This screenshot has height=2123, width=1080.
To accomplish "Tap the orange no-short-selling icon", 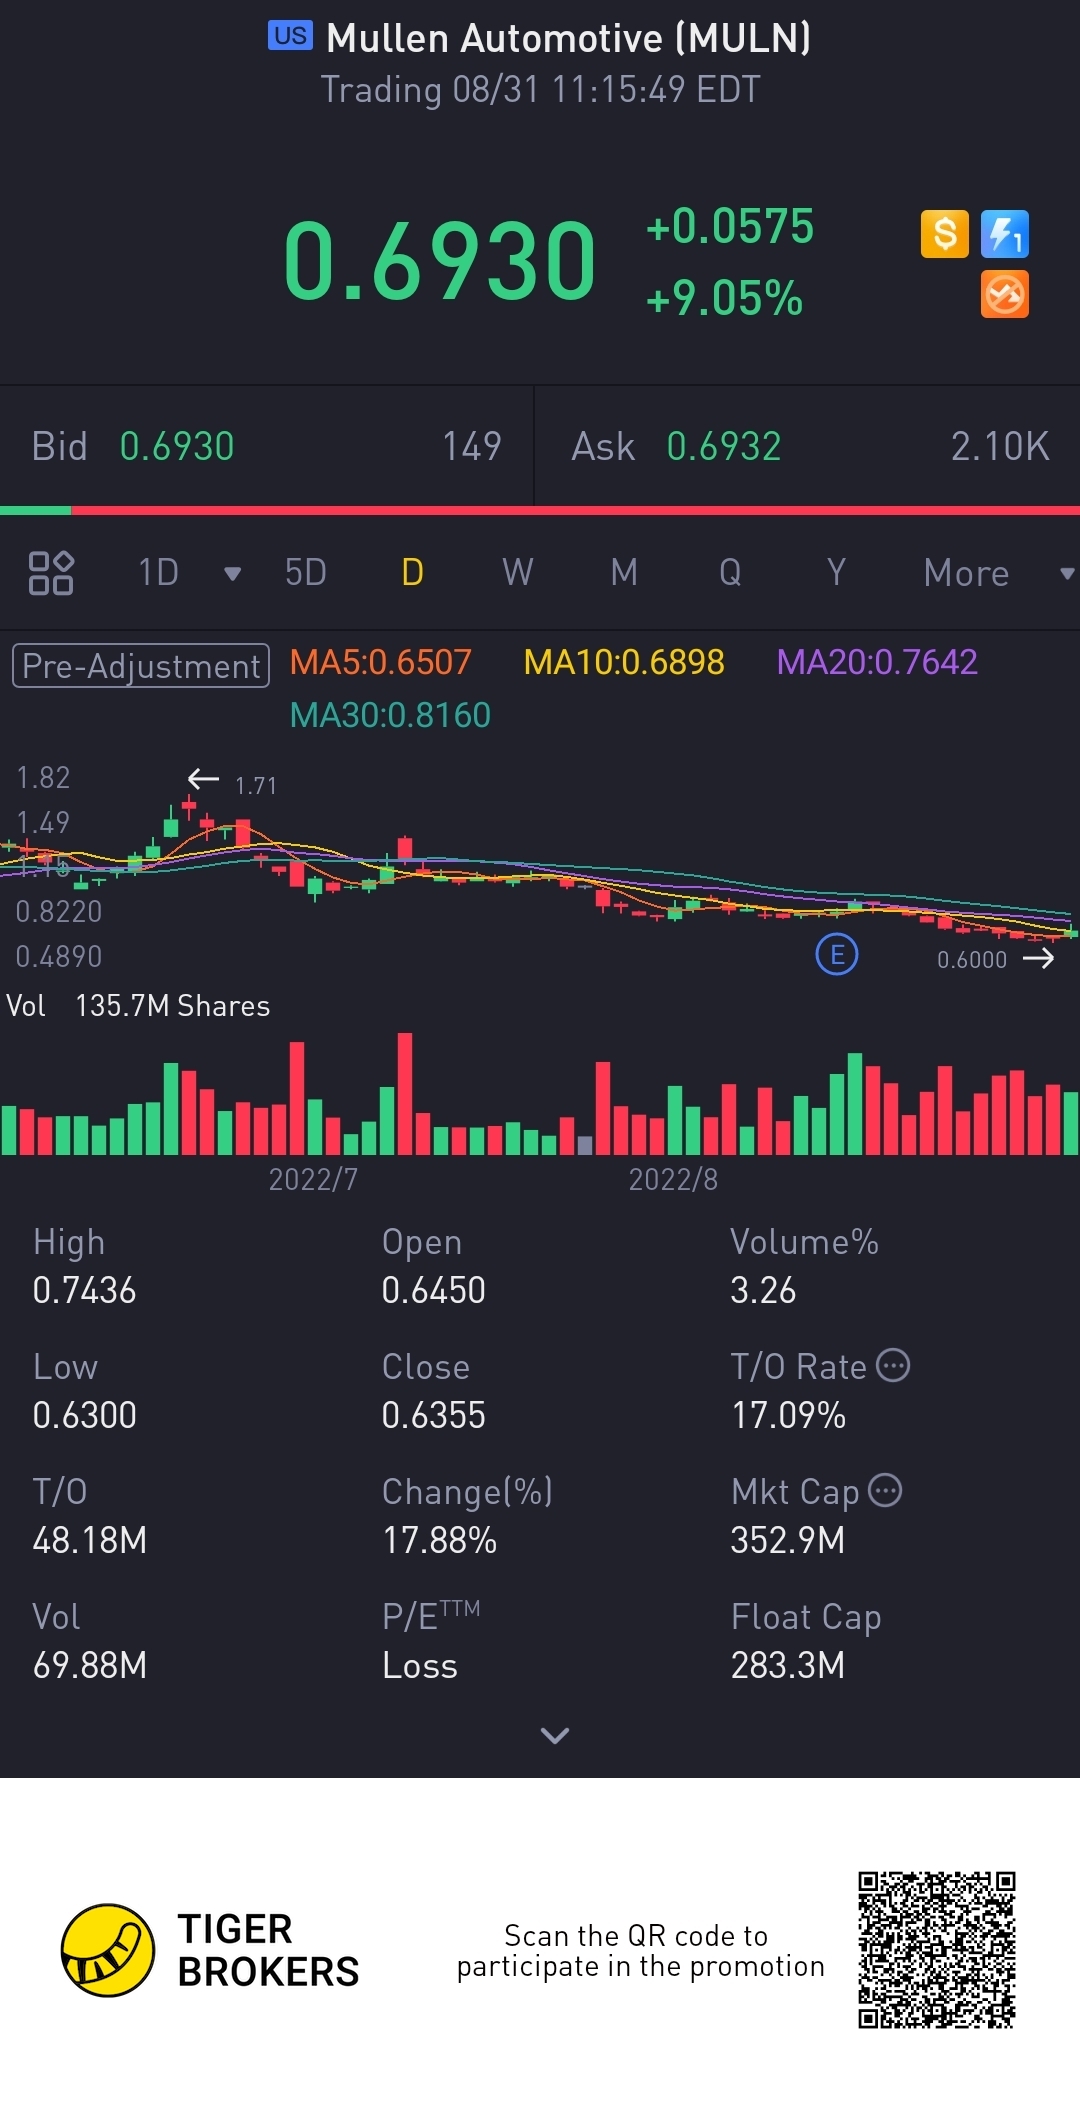I will point(1005,295).
